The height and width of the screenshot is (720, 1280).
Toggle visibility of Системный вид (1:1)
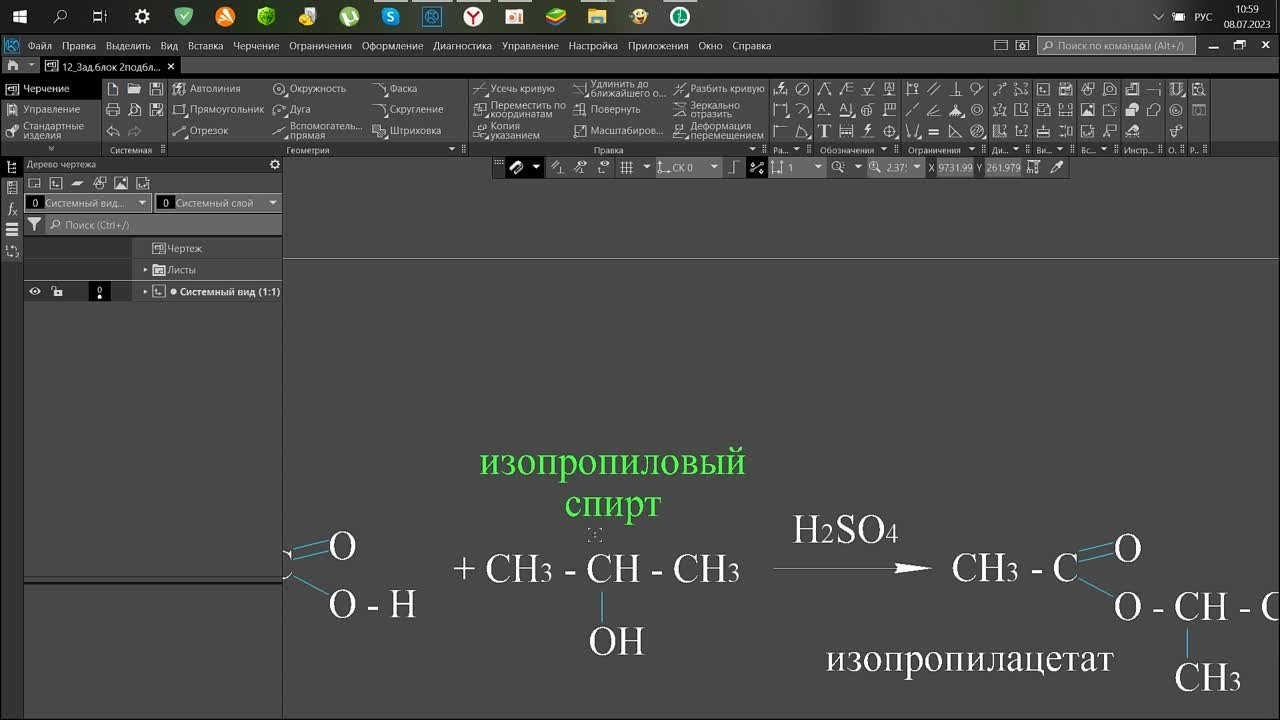[x=34, y=291]
